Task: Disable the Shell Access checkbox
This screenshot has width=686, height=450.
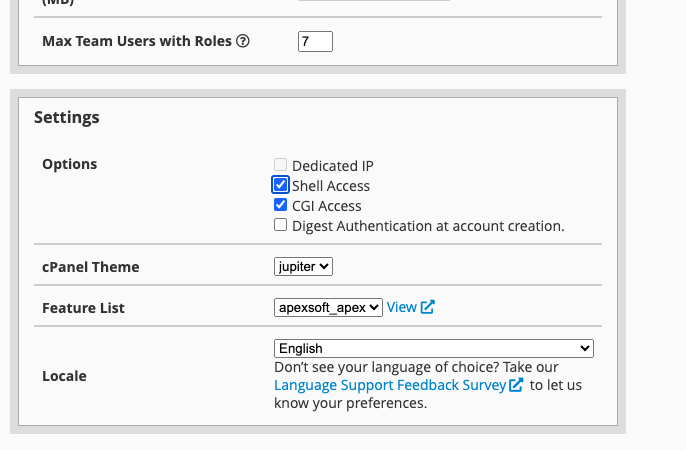Action: (281, 185)
